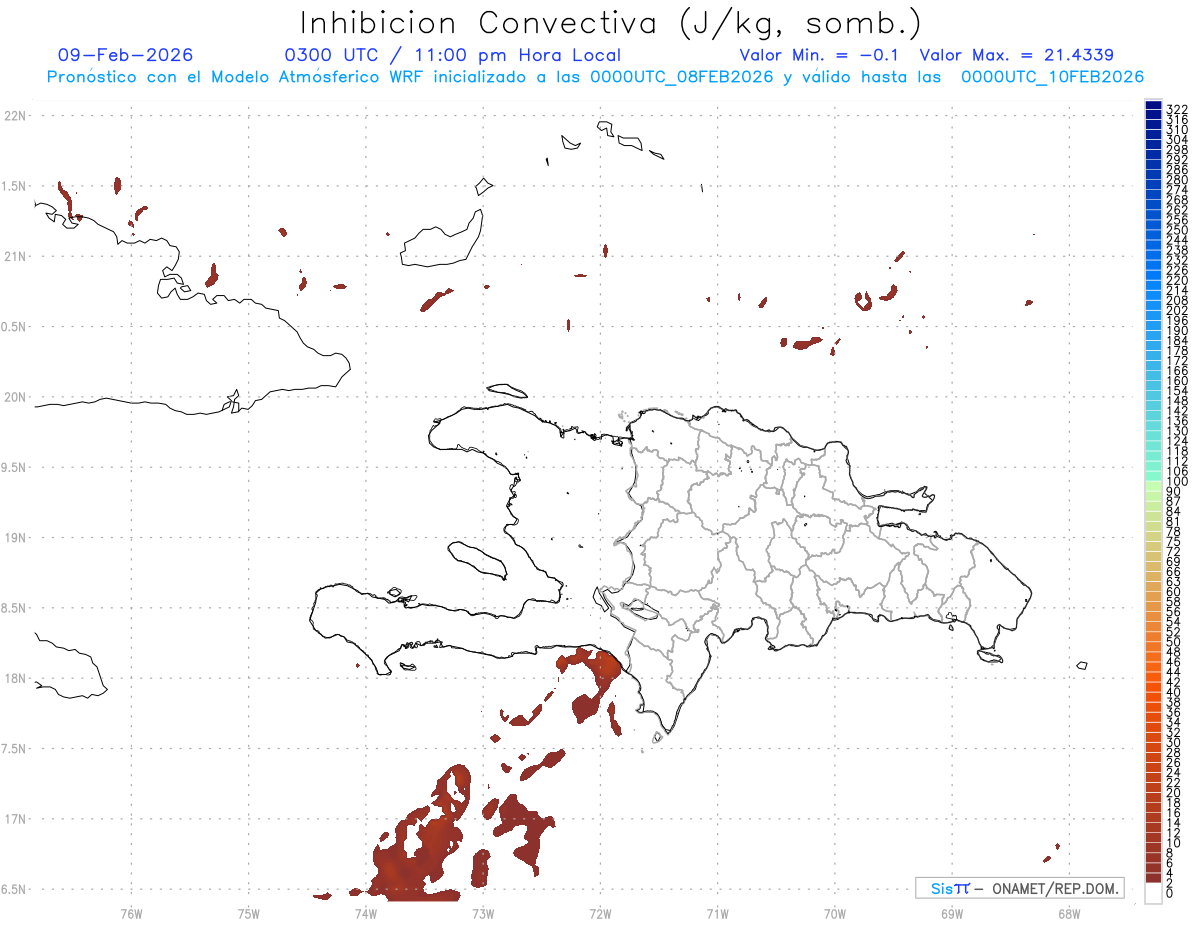
Task: Click the "68W" longitude label
Action: (1068, 912)
